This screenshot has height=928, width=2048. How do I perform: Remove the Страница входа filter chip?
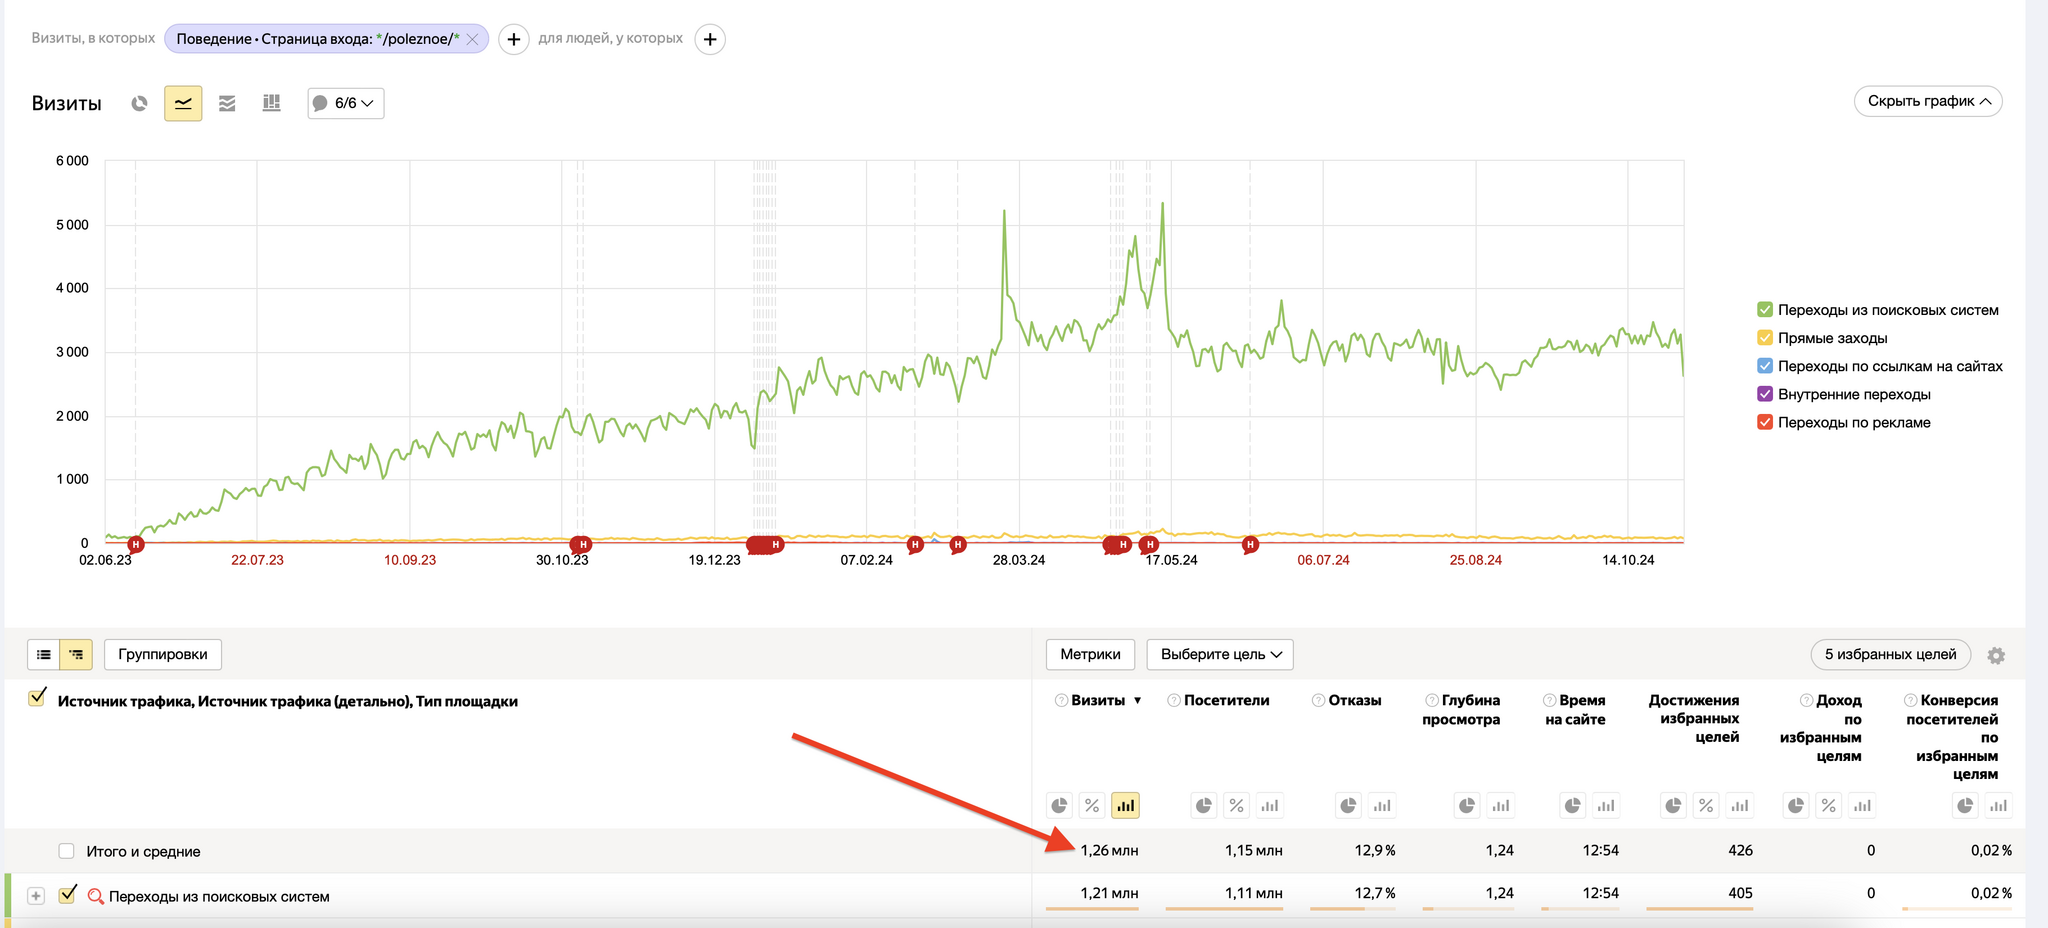tap(473, 39)
